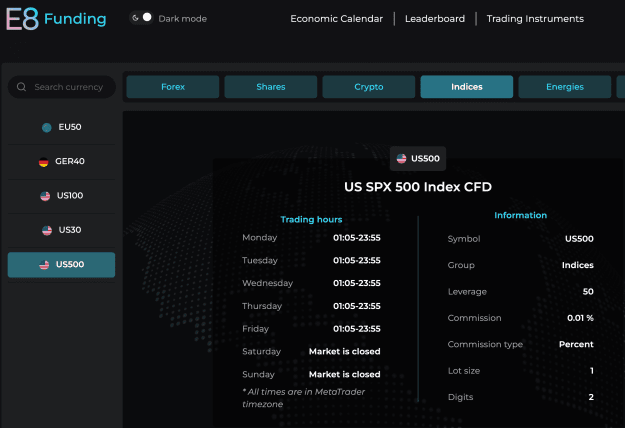Screen dimensions: 625x428
Task: Click the Information heading
Action: [521, 216]
